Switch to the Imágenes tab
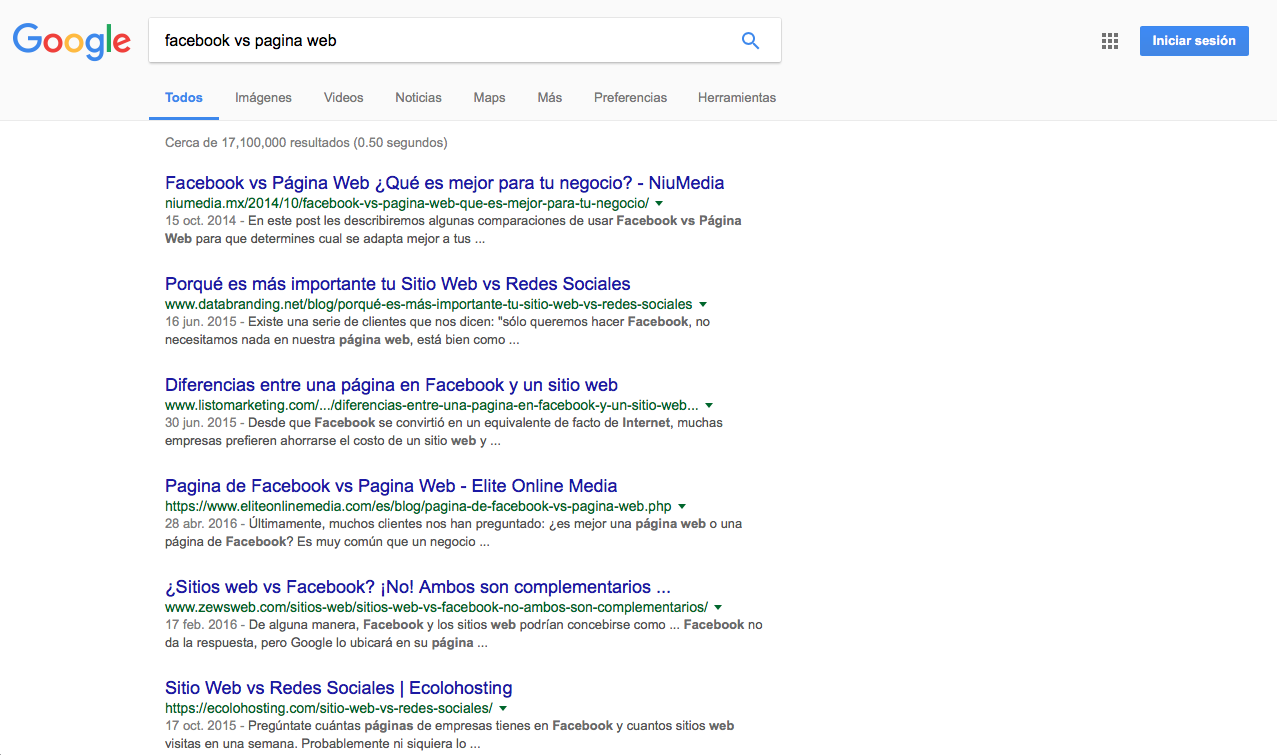Image resolution: width=1277 pixels, height=755 pixels. point(263,98)
